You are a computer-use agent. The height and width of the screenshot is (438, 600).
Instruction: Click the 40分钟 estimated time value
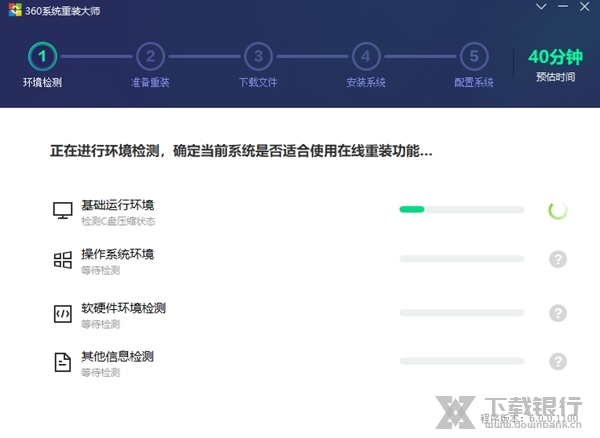tap(556, 57)
